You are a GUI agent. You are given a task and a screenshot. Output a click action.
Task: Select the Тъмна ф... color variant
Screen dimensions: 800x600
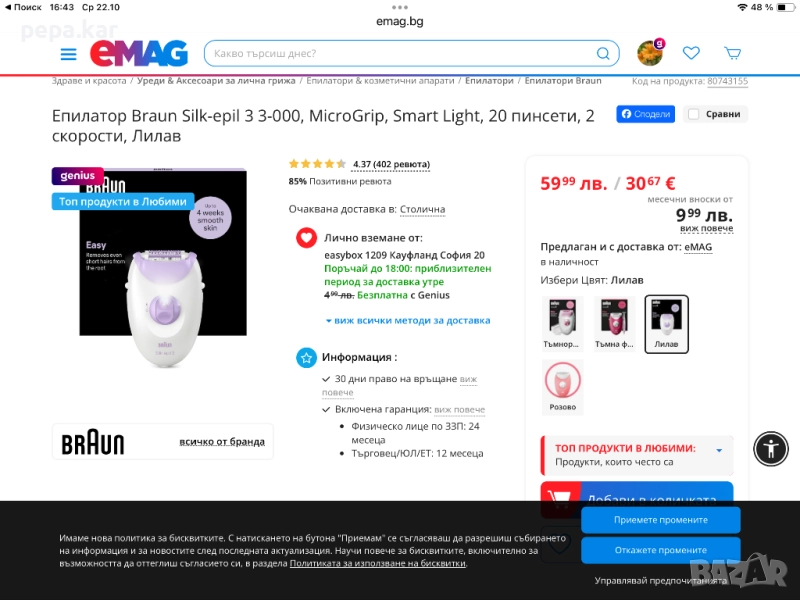click(614, 323)
